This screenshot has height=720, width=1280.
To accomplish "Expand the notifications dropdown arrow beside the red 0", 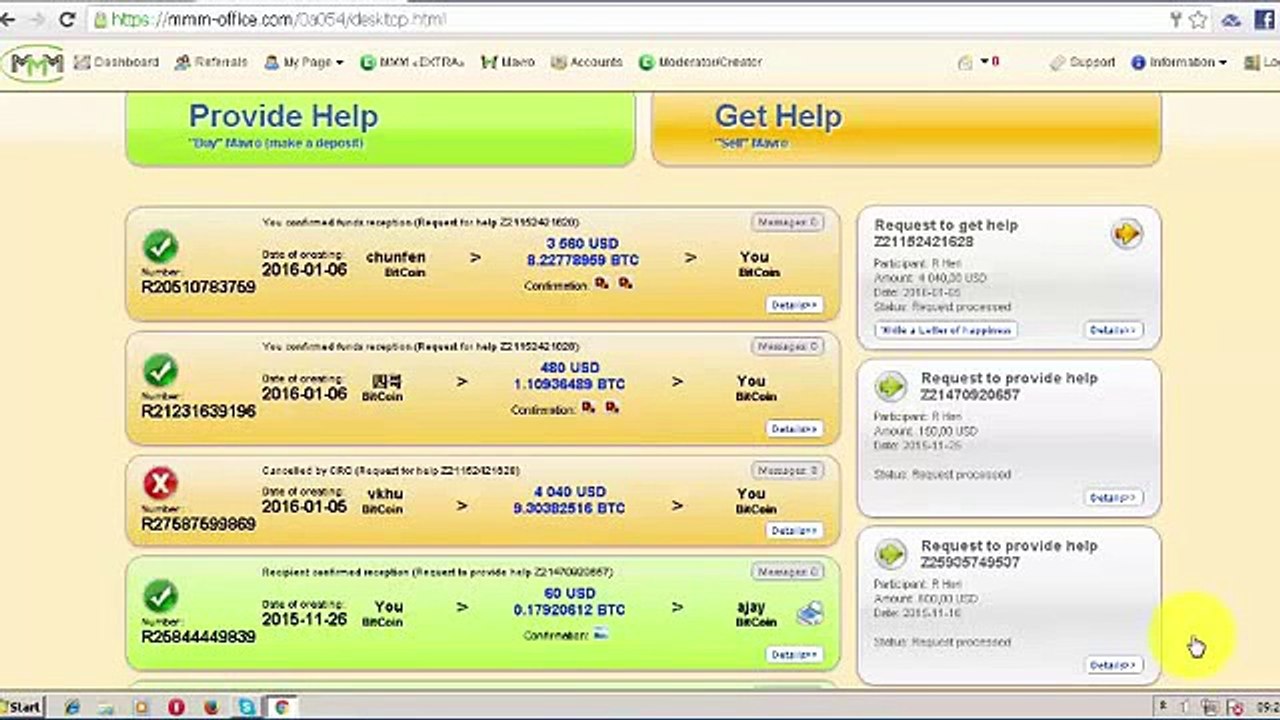I will 984,62.
